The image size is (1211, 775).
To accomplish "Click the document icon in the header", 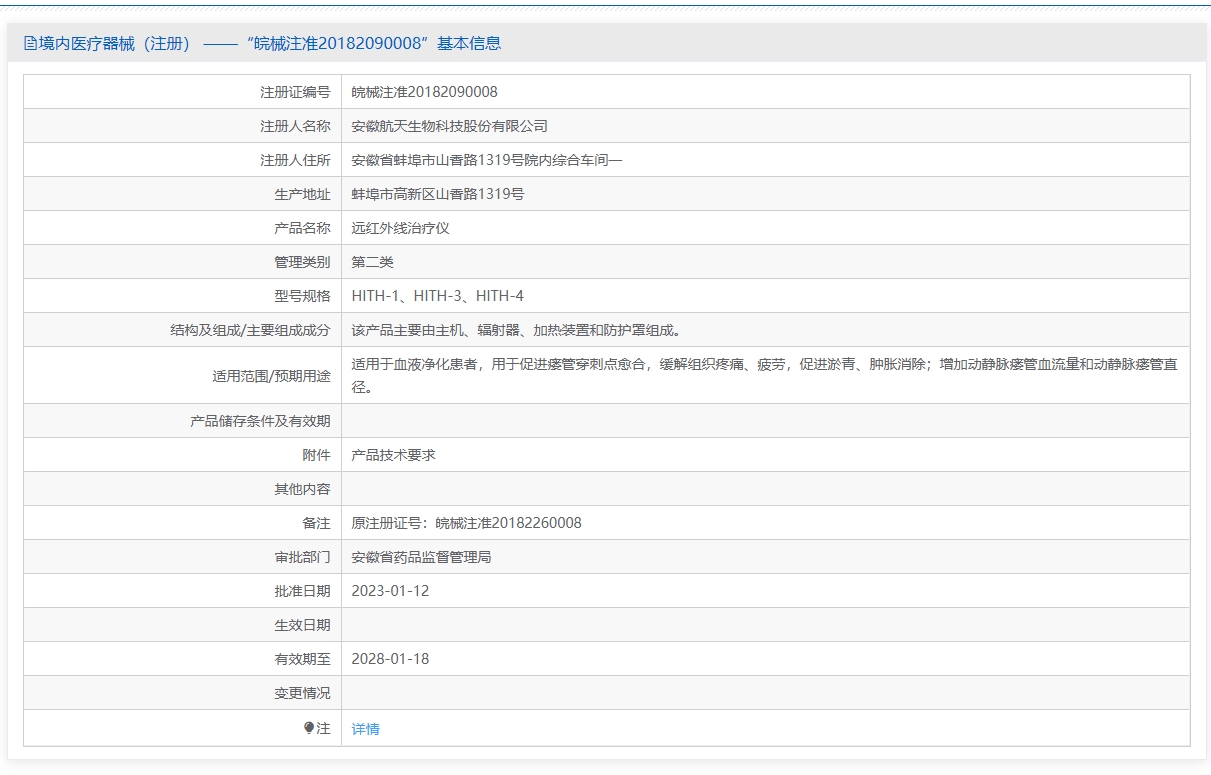I will tap(30, 43).
